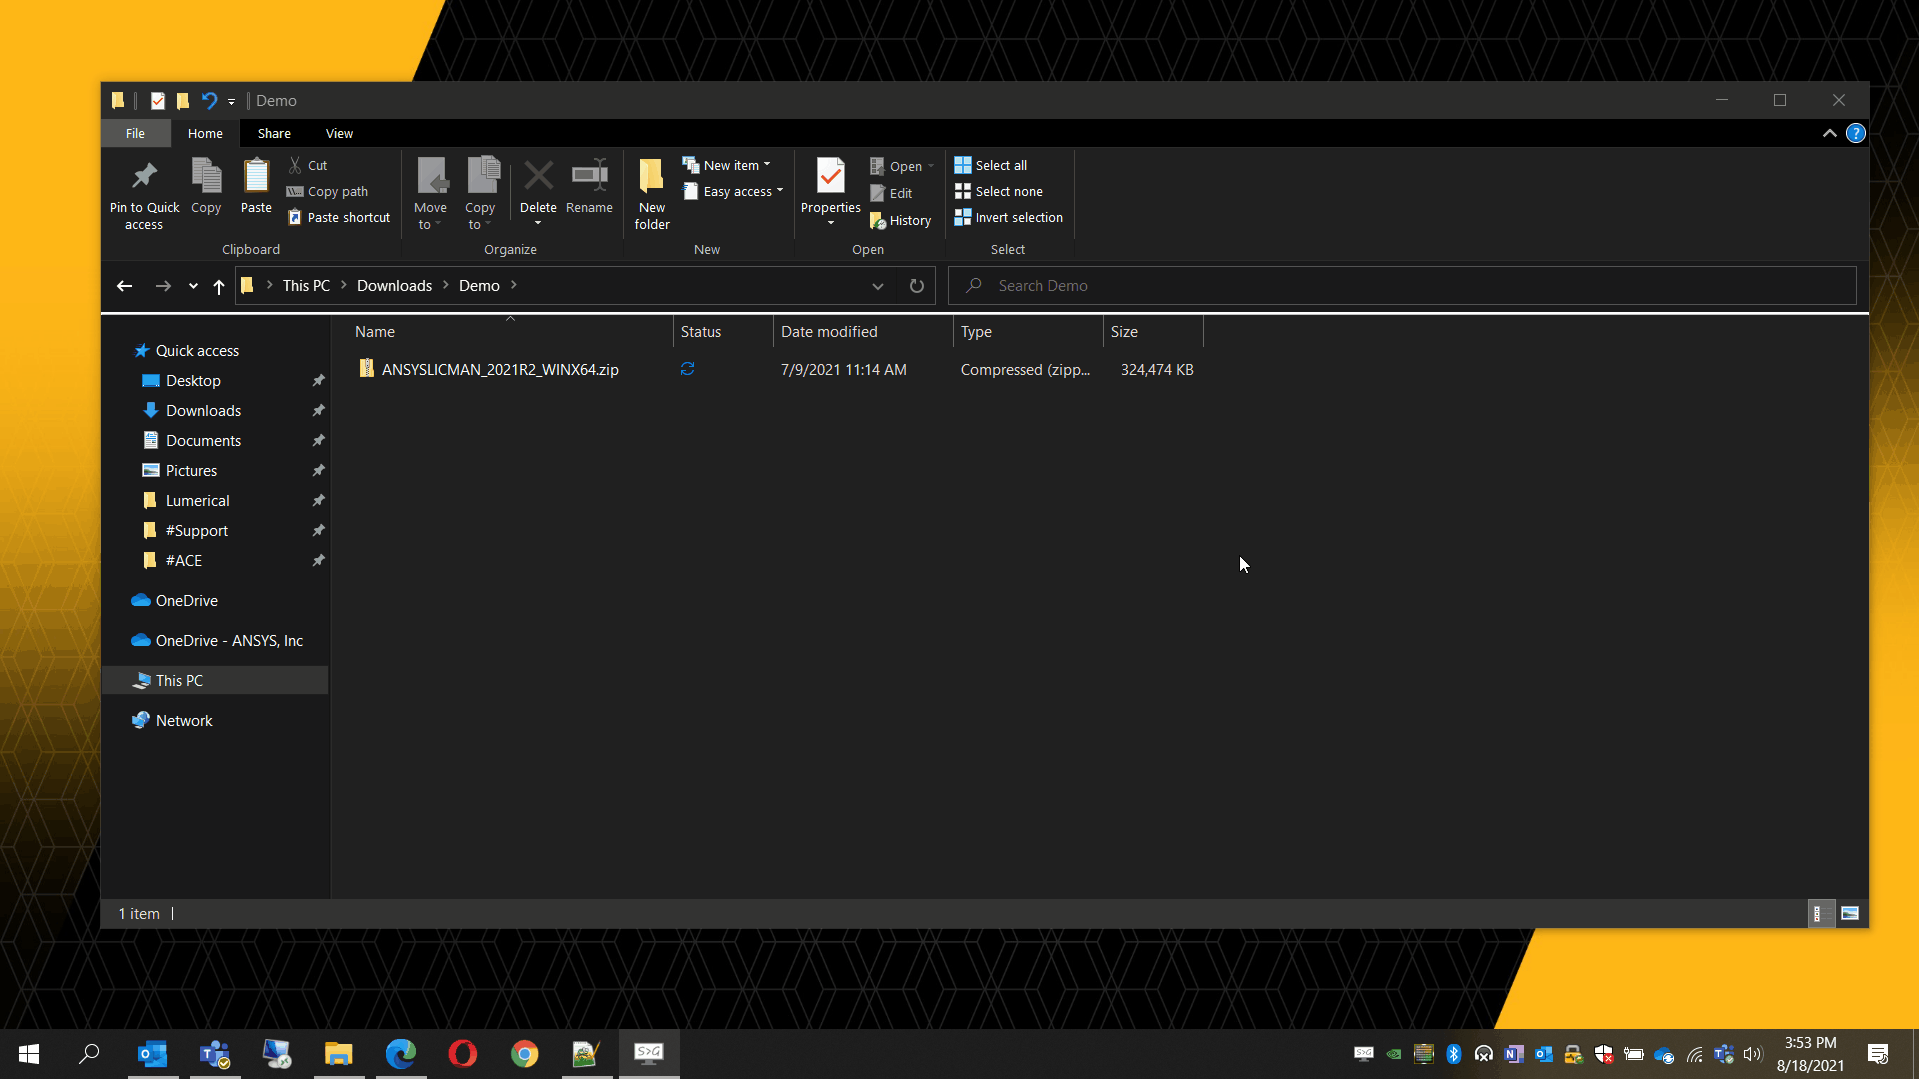Open the Share ribbon tab

click(274, 133)
